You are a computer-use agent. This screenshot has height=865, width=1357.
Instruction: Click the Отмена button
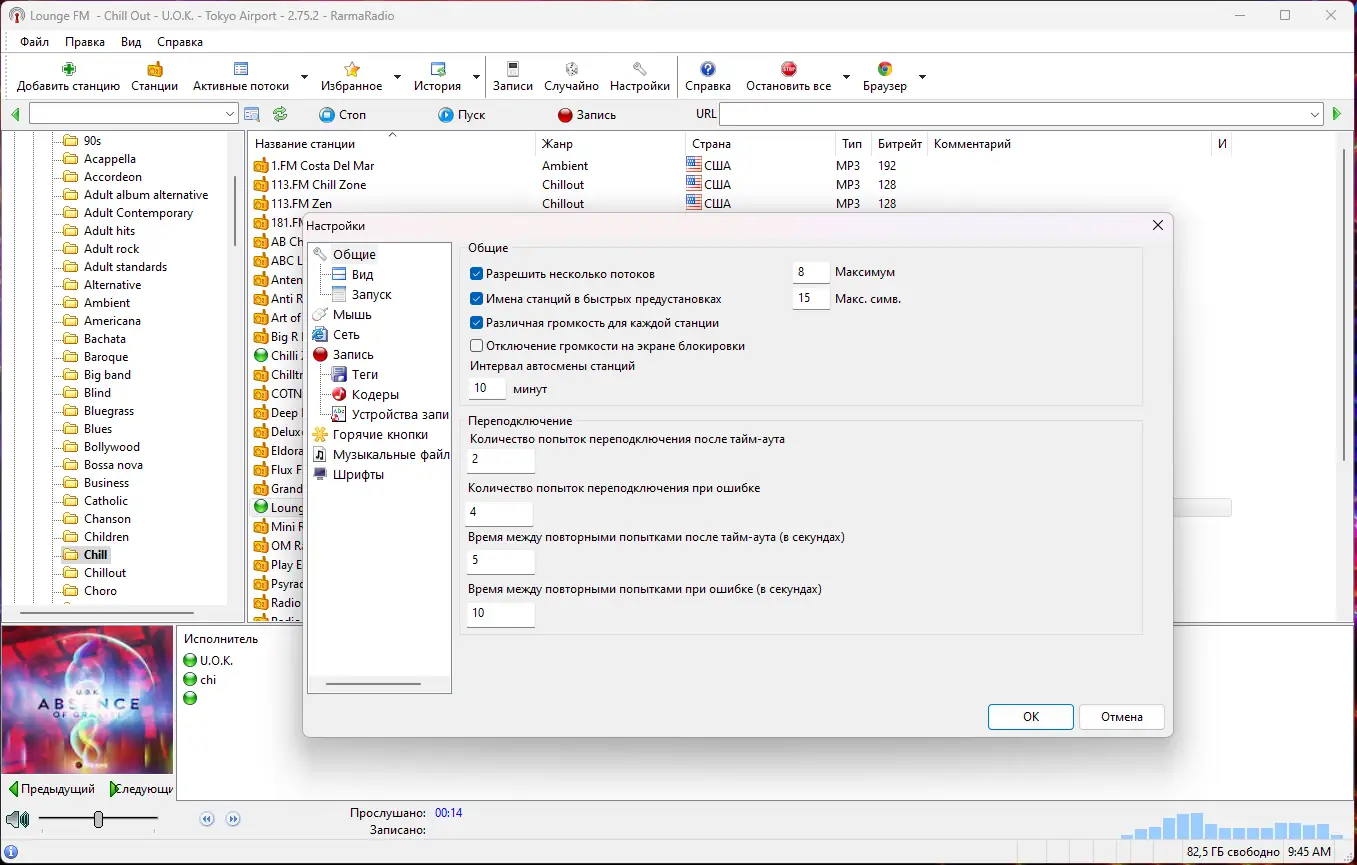coord(1122,717)
